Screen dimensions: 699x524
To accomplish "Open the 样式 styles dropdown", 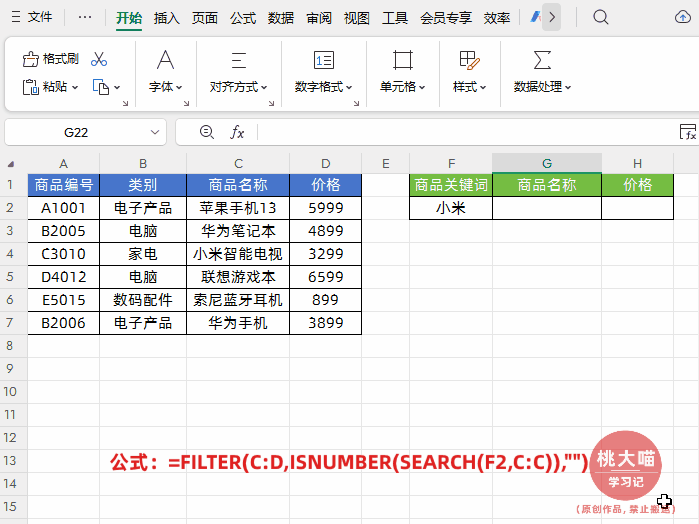I will pyautogui.click(x=469, y=71).
